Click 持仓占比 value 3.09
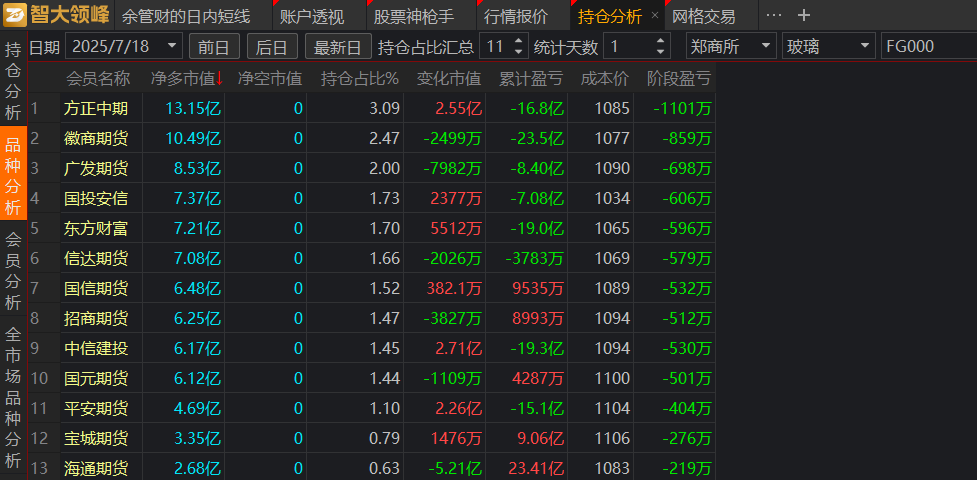Viewport: 977px width, 480px height. pos(384,108)
